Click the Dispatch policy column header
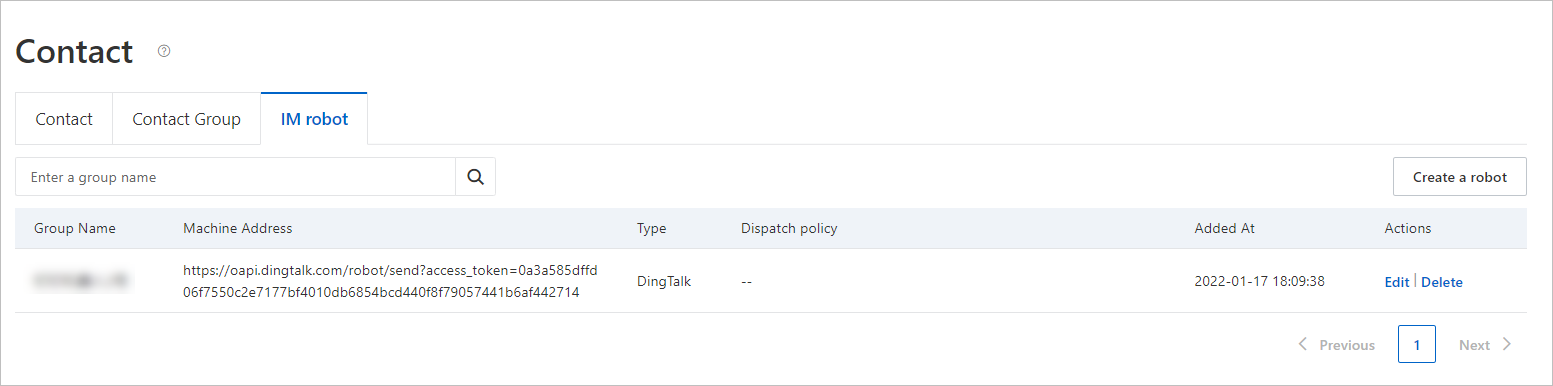 (x=789, y=228)
